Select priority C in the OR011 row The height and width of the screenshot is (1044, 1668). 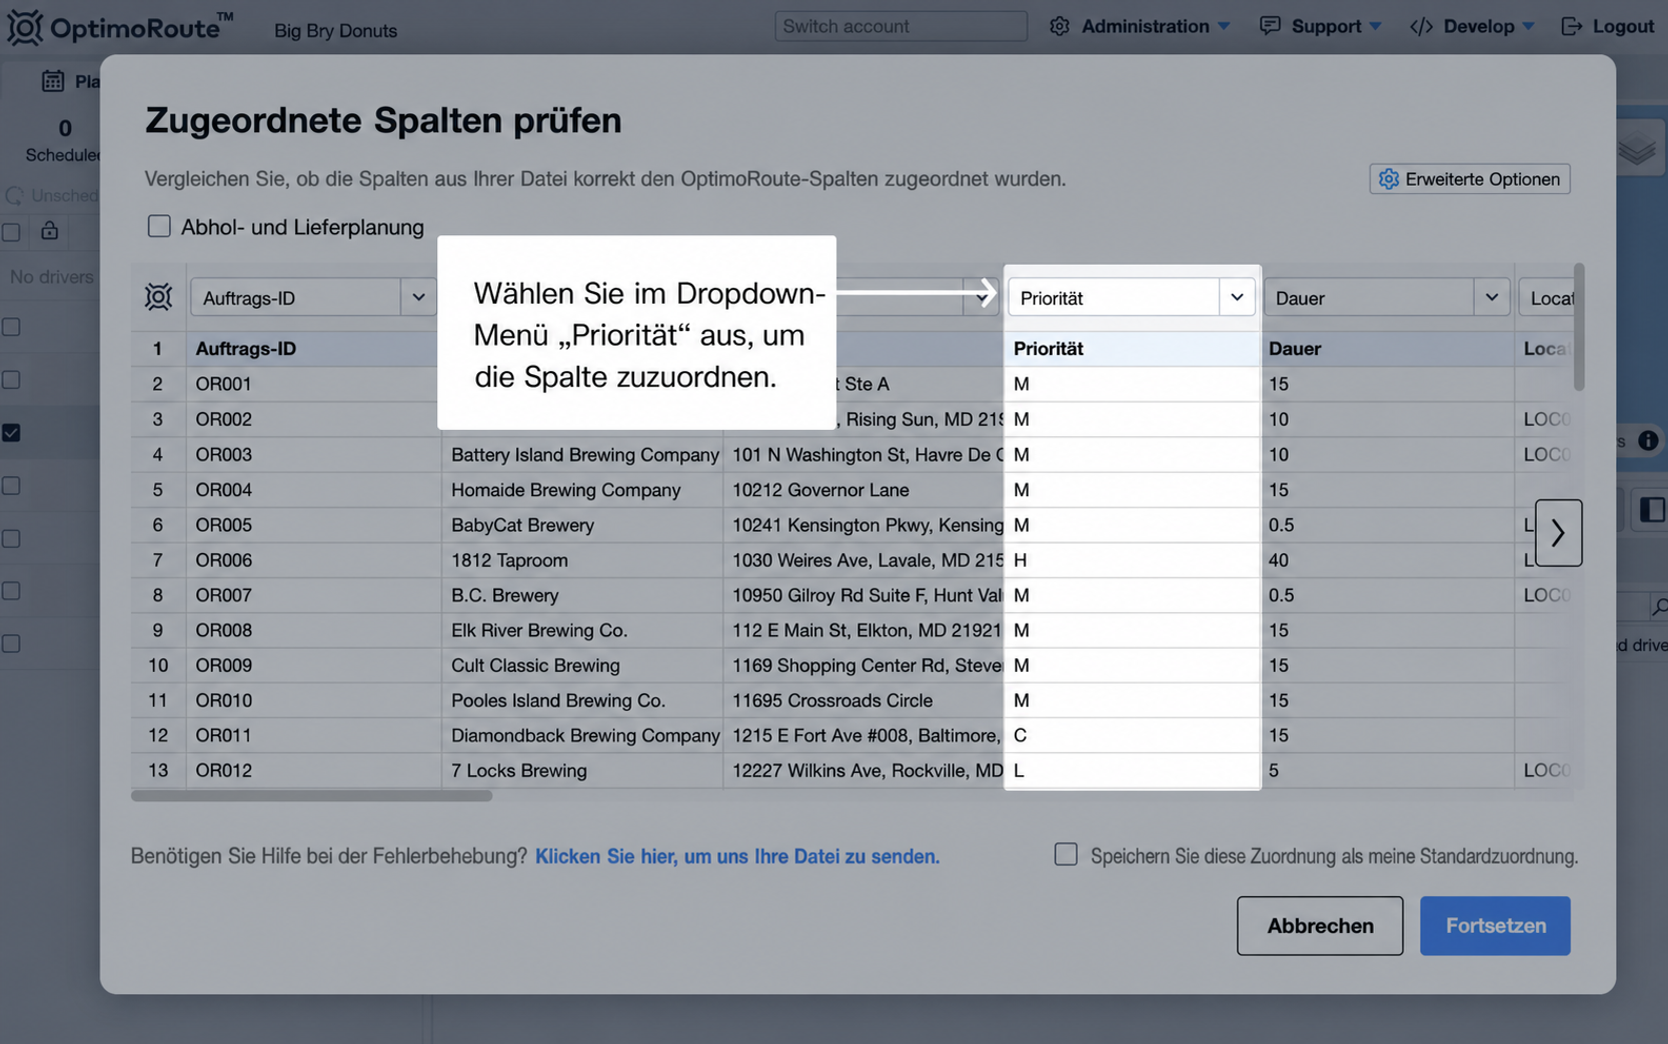click(1132, 735)
